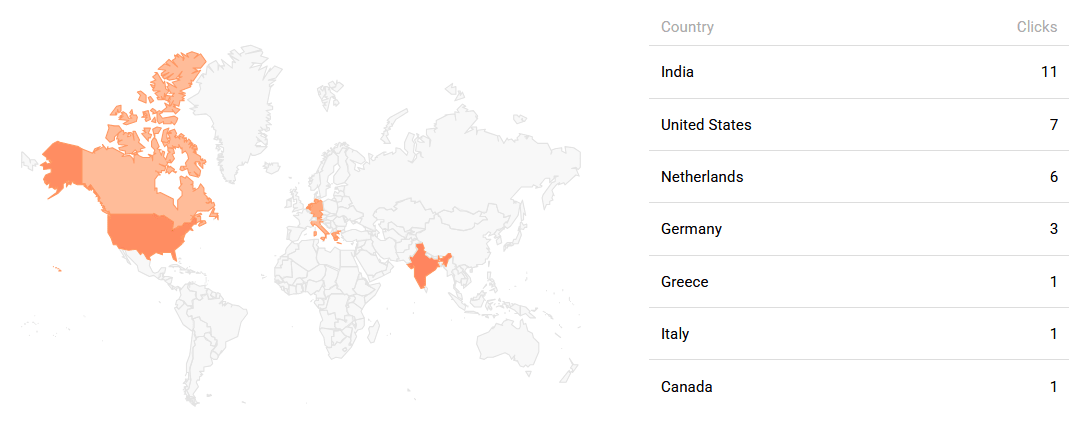Click the 6 clicks value for Netherlands
Image resolution: width=1082 pixels, height=427 pixels.
pyautogui.click(x=1053, y=177)
